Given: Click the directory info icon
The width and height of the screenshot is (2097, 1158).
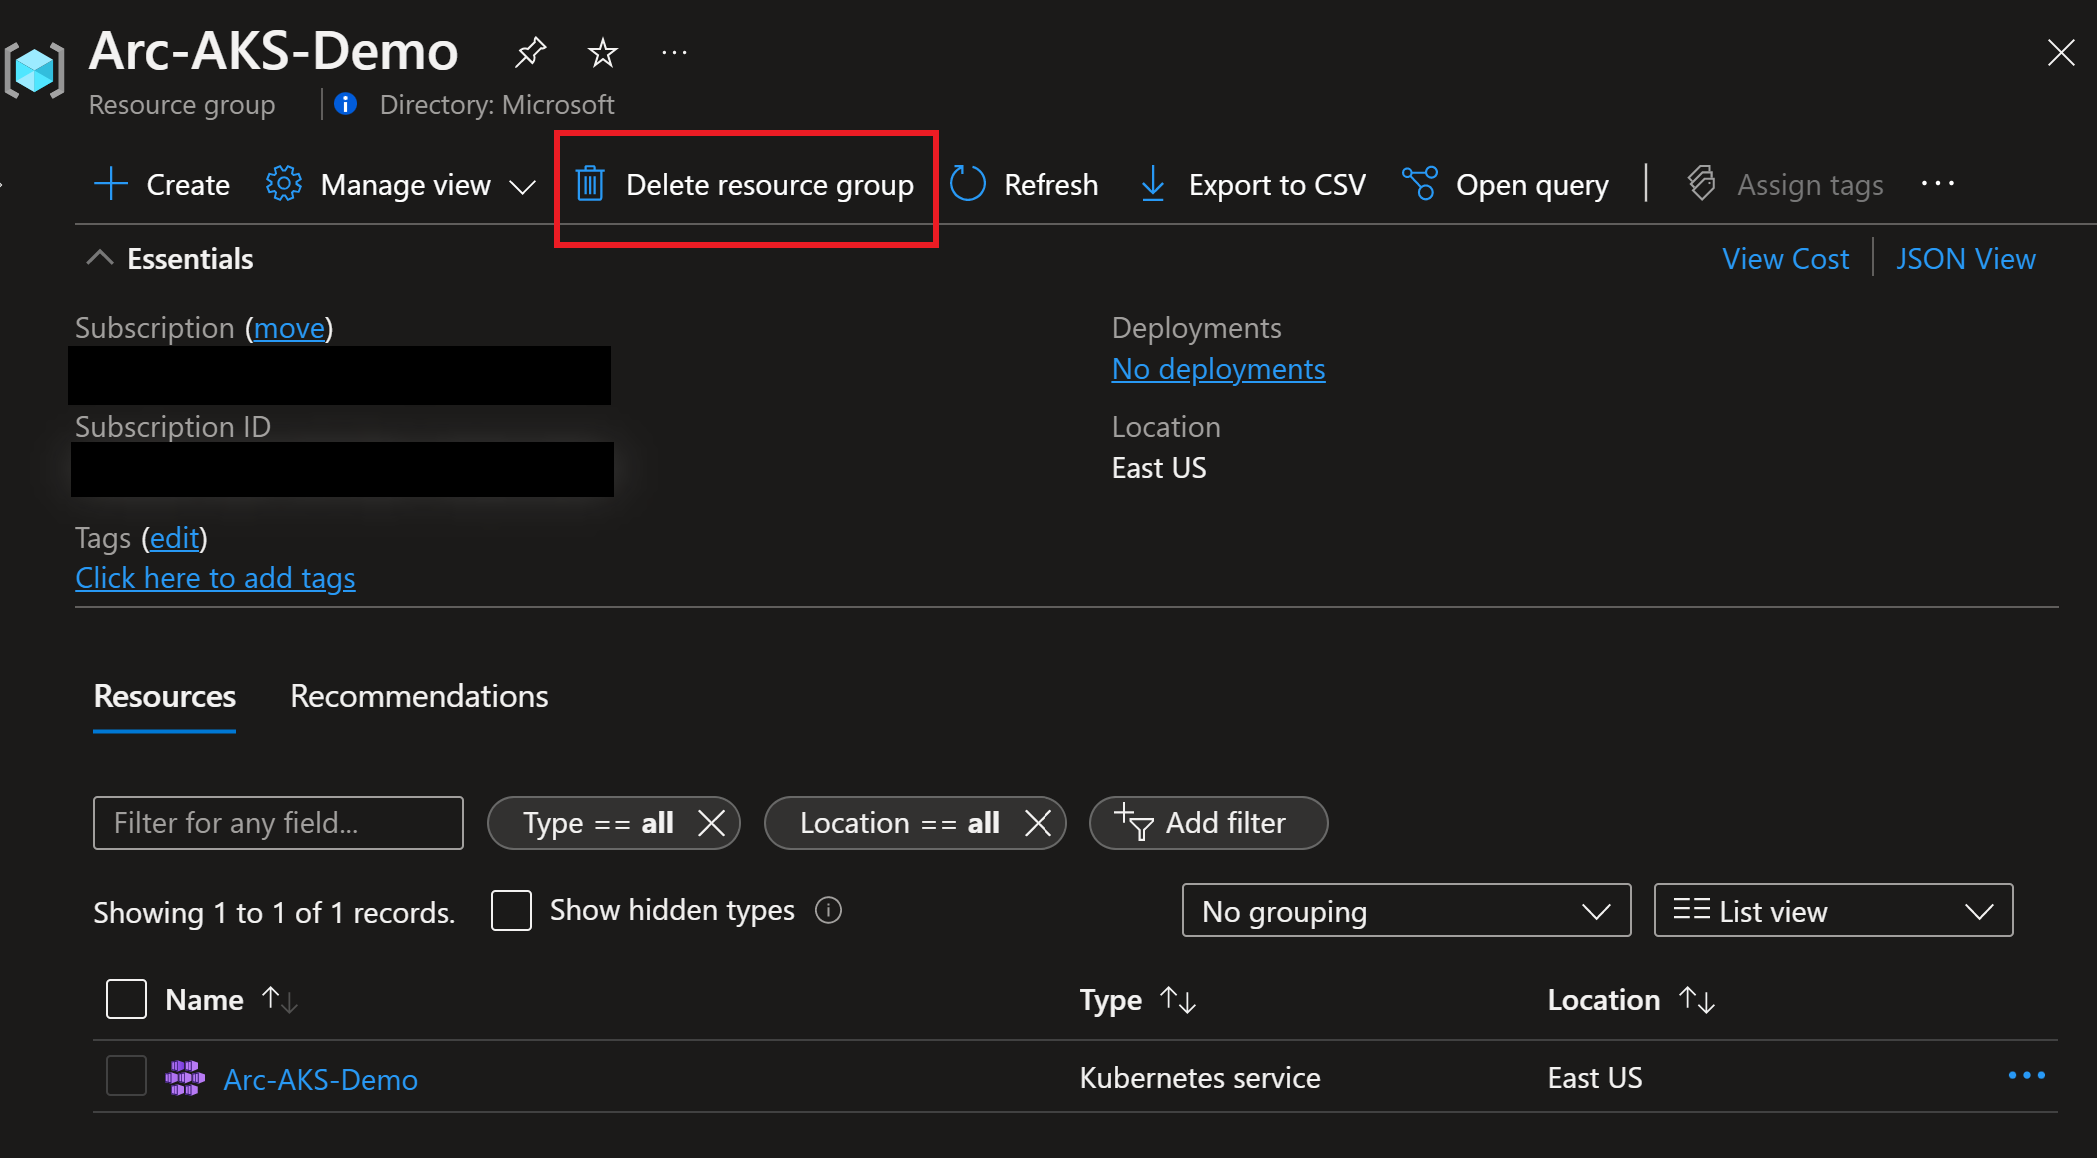Looking at the screenshot, I should 346,104.
